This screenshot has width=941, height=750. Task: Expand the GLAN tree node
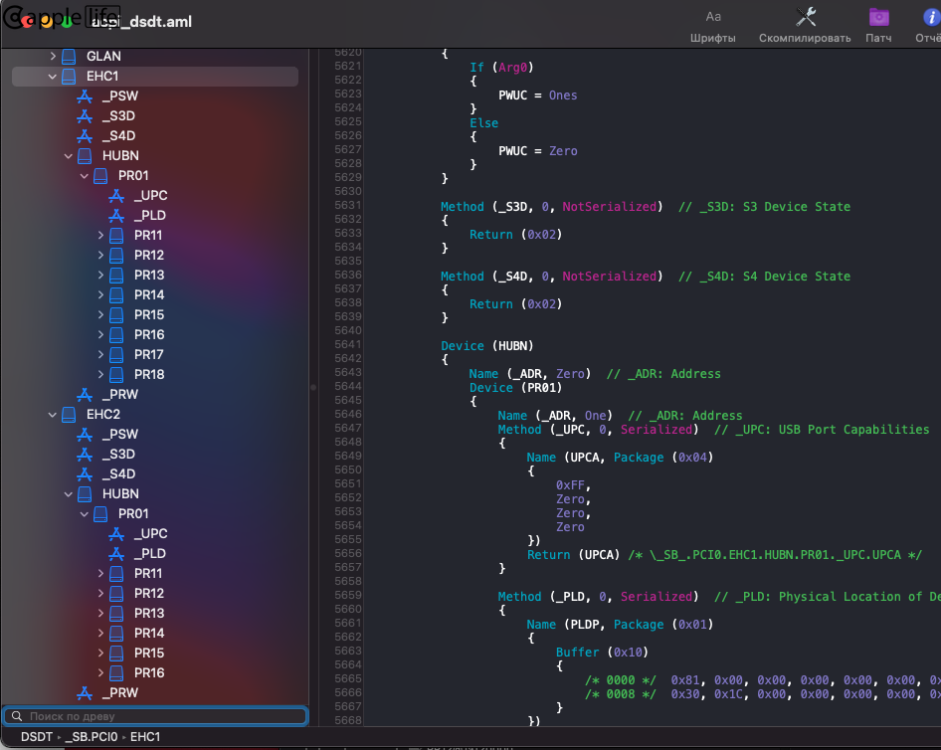point(53,56)
